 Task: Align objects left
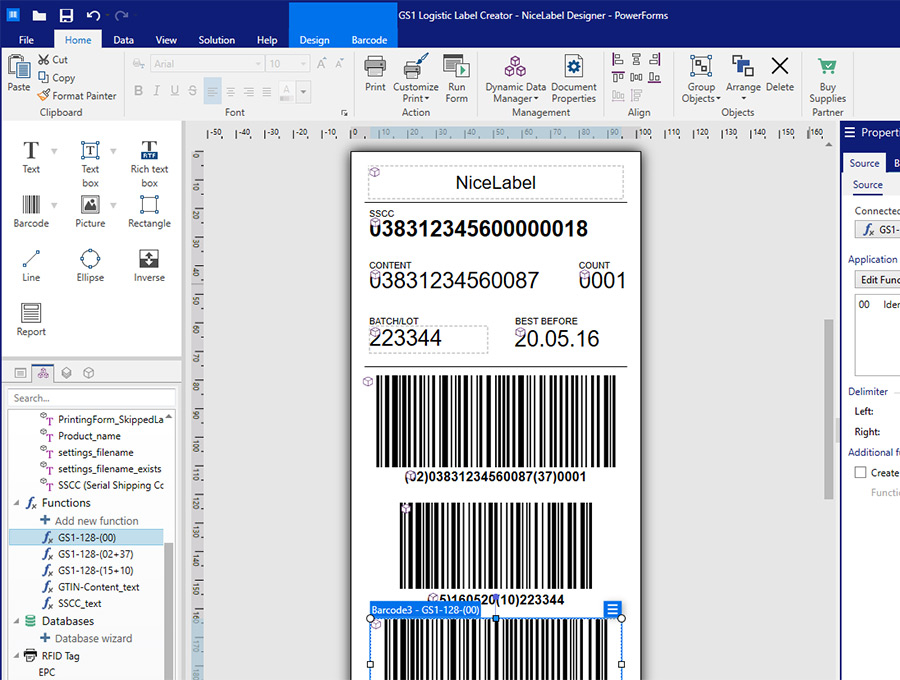pyautogui.click(x=618, y=59)
